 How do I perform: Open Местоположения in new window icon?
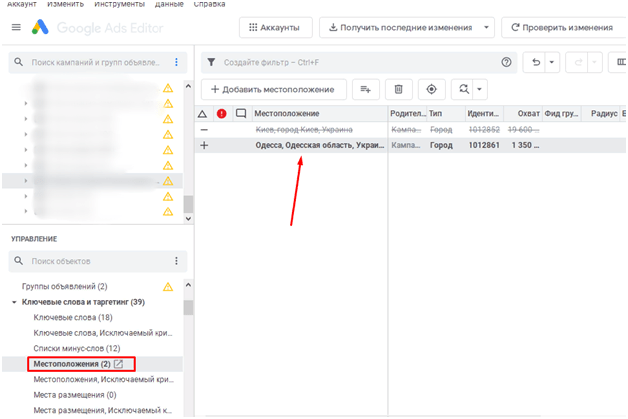[118, 364]
